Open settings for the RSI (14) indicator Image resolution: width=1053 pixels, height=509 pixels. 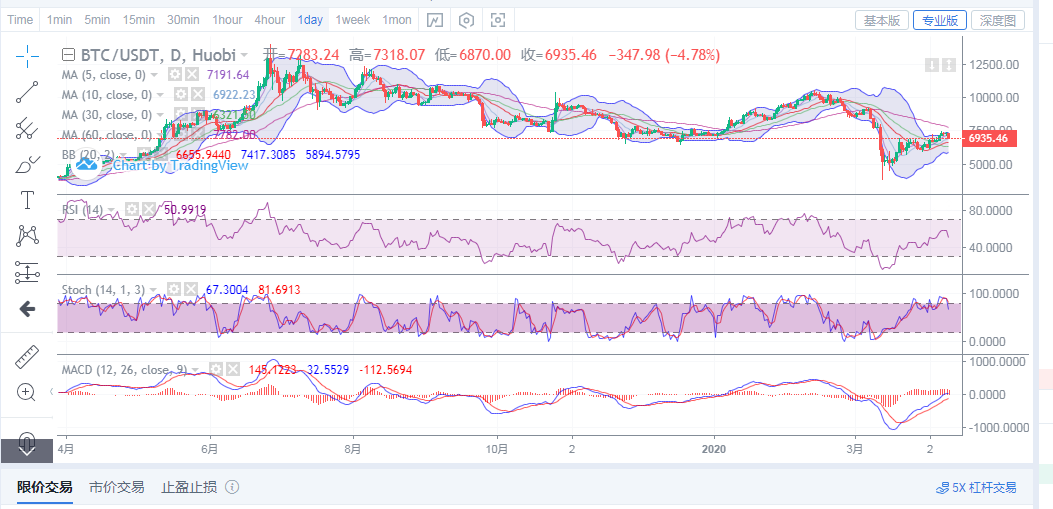[x=131, y=209]
